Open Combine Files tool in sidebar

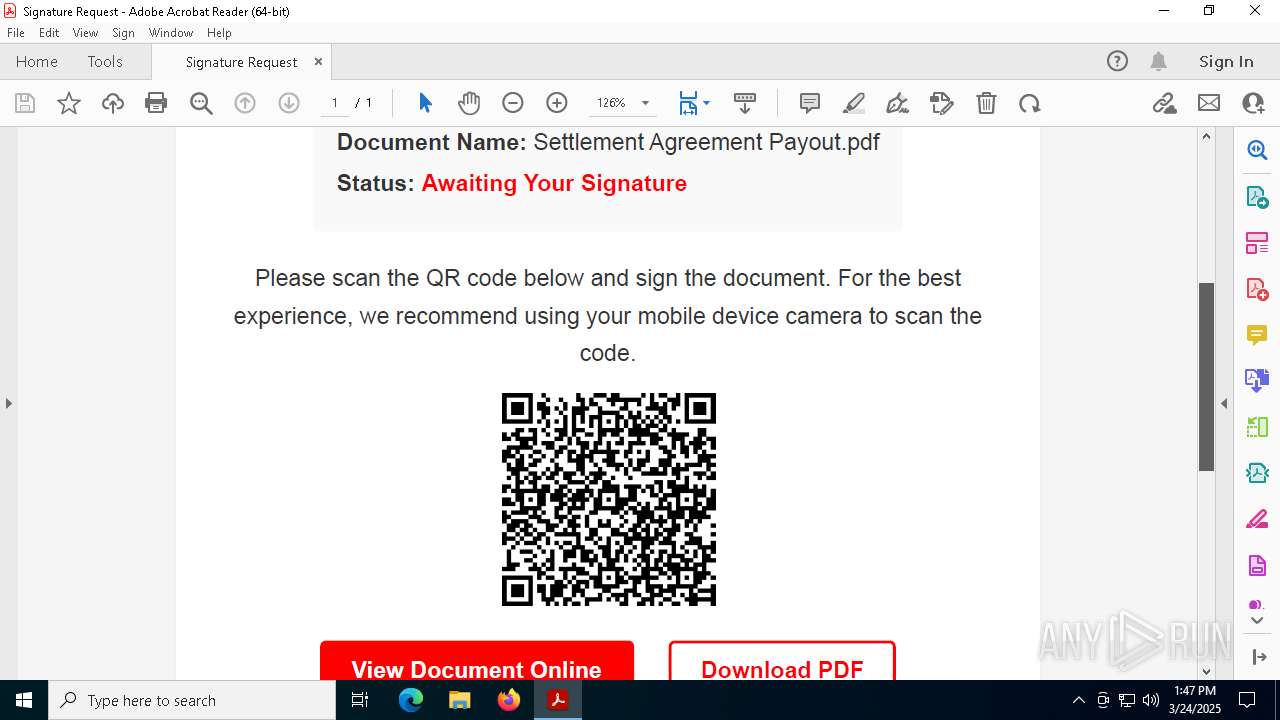click(x=1257, y=381)
